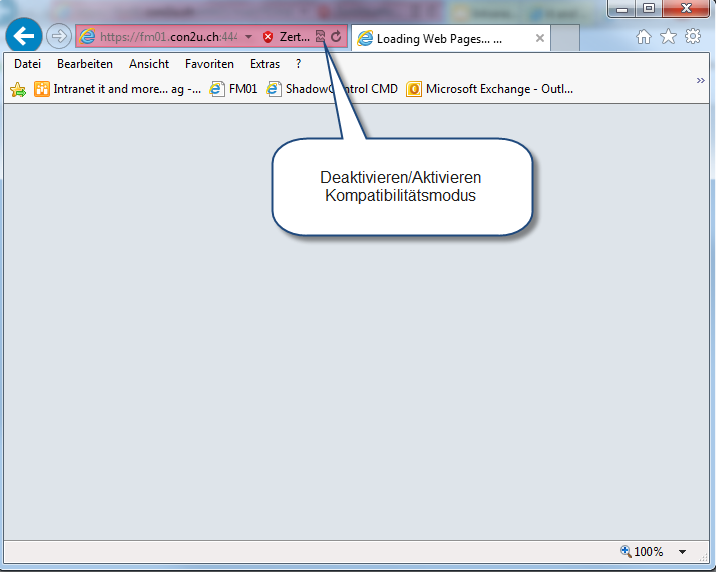Click the red certificate error icon
Screen dimensions: 716x572
[268, 37]
